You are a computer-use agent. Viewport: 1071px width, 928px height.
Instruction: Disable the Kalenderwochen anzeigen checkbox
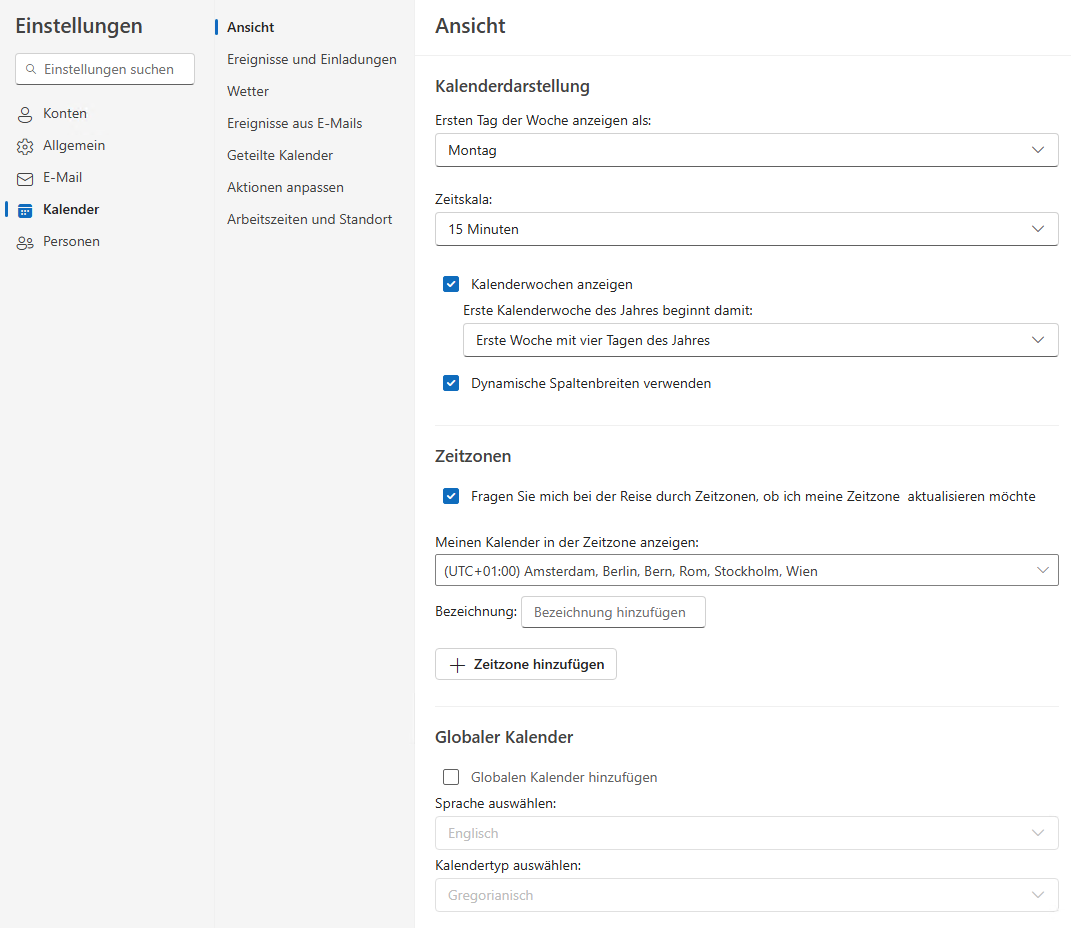click(x=451, y=284)
